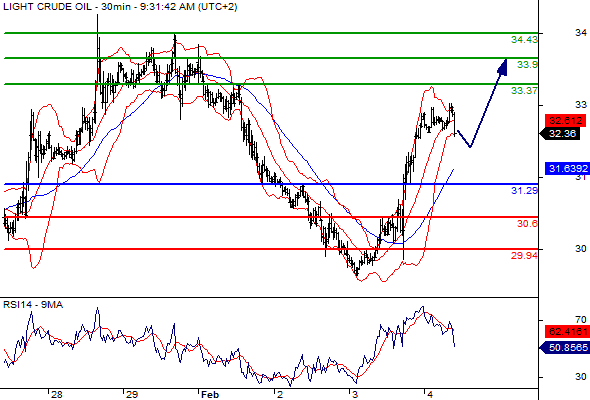
Task: Click the LIGHT CRUDE OIL chart title
Action: click(47, 6)
